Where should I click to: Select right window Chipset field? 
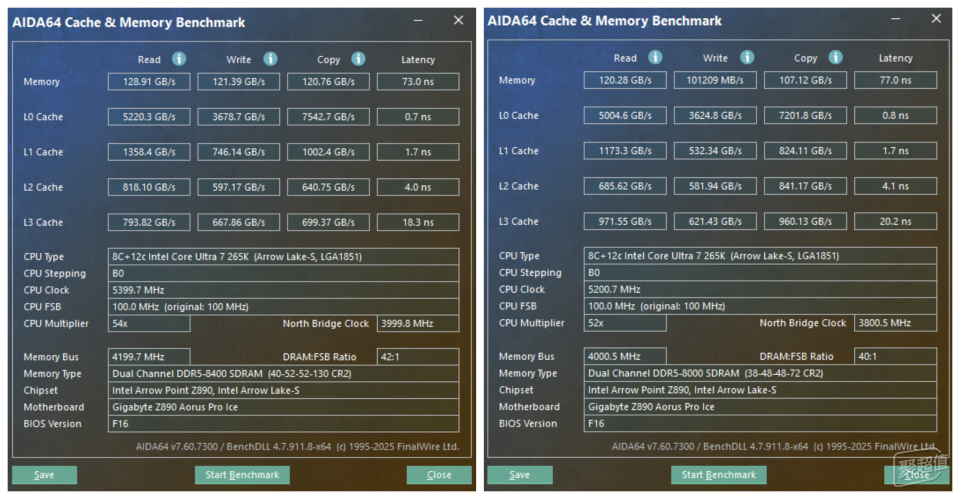(x=760, y=390)
